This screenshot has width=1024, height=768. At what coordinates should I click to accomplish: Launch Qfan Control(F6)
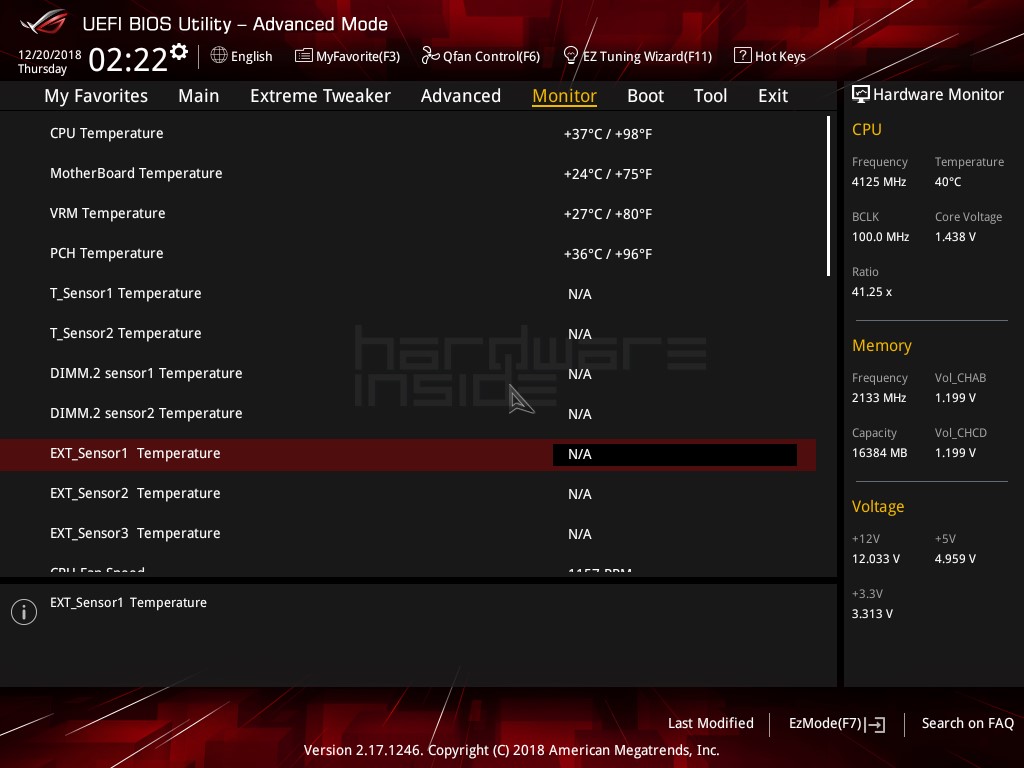tap(491, 56)
